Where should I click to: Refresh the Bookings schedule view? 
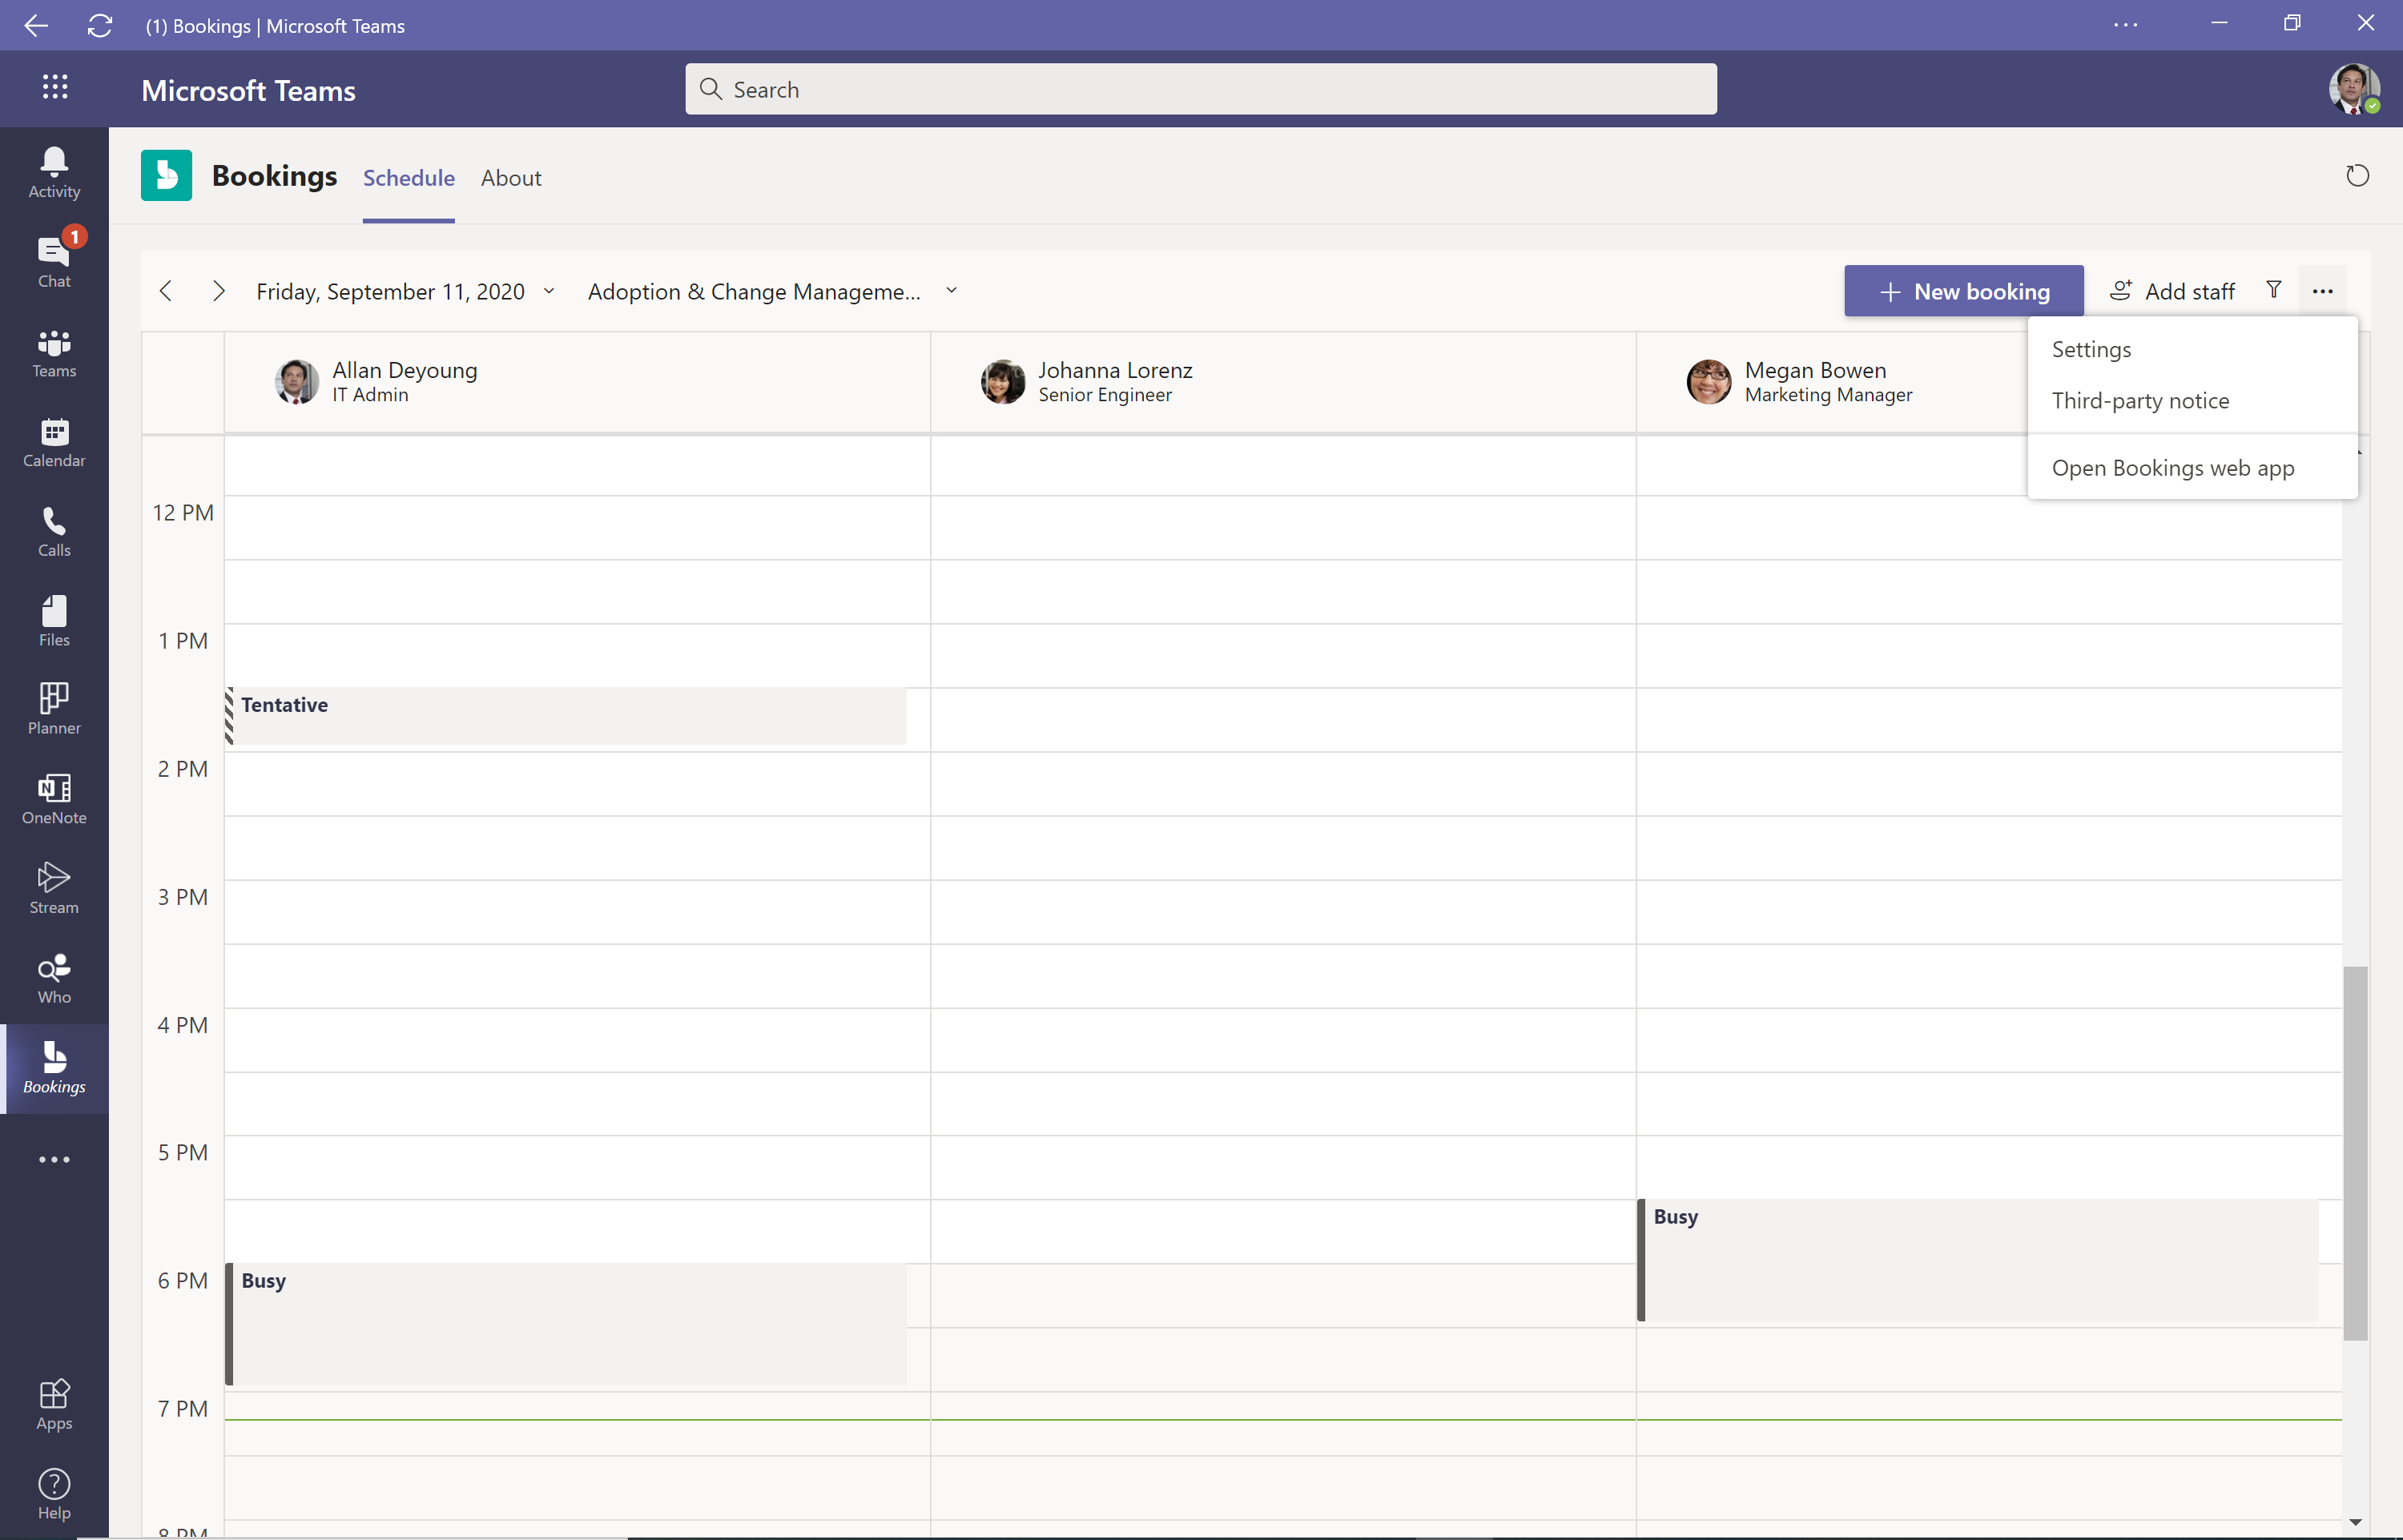click(2356, 175)
